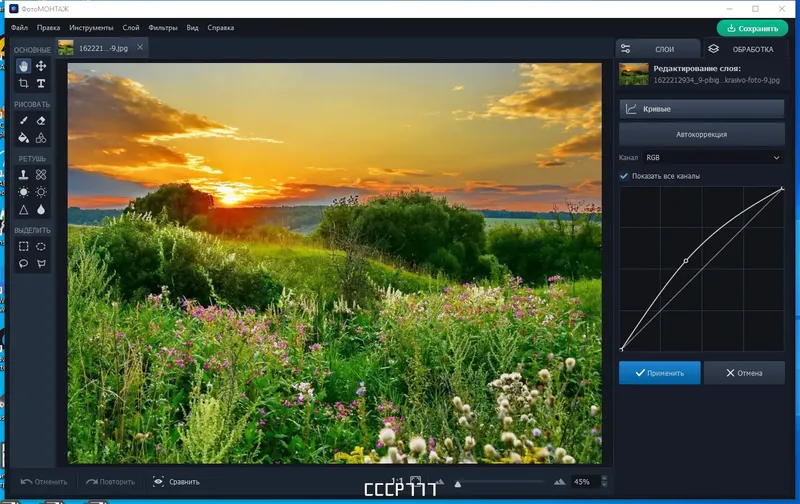Open the Правка menu
The image size is (800, 504).
click(x=48, y=28)
